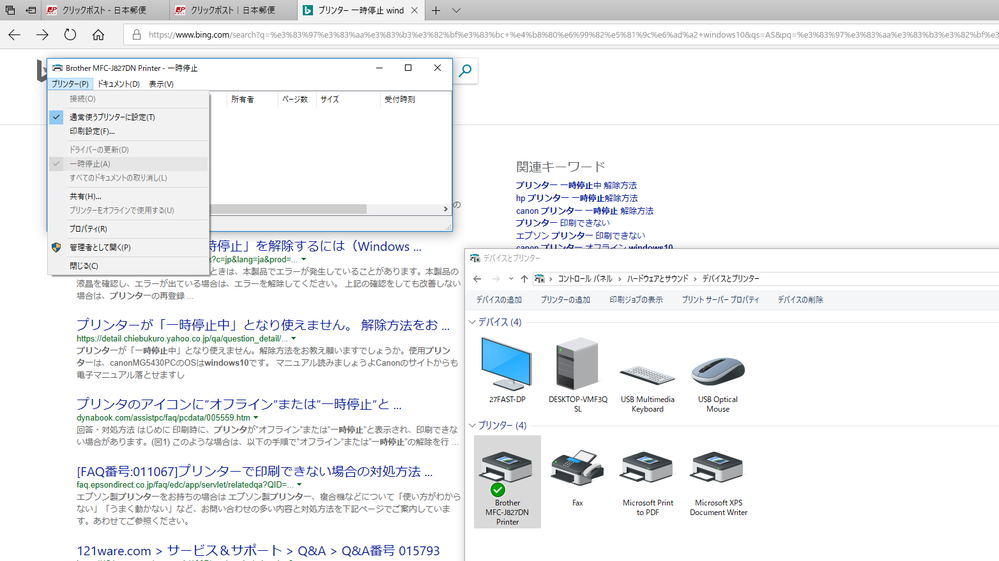Close the Bing search tab

[x=414, y=10]
